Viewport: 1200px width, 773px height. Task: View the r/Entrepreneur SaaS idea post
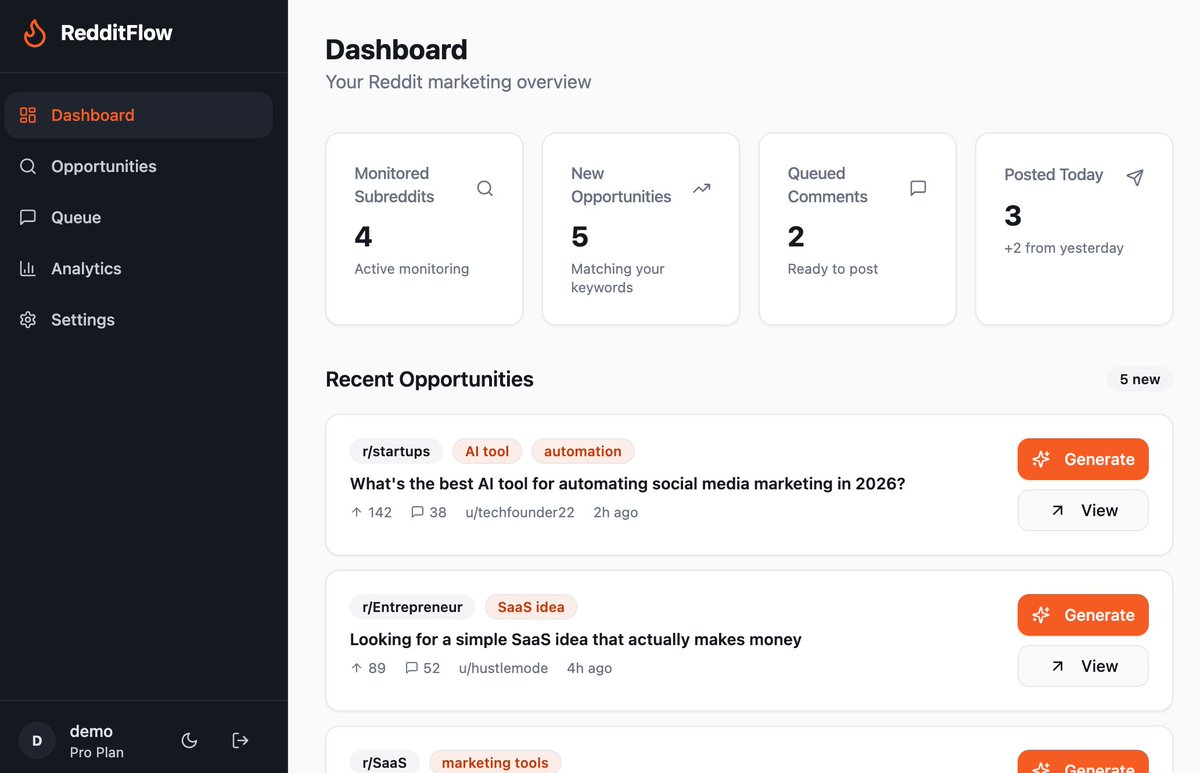click(1083, 666)
